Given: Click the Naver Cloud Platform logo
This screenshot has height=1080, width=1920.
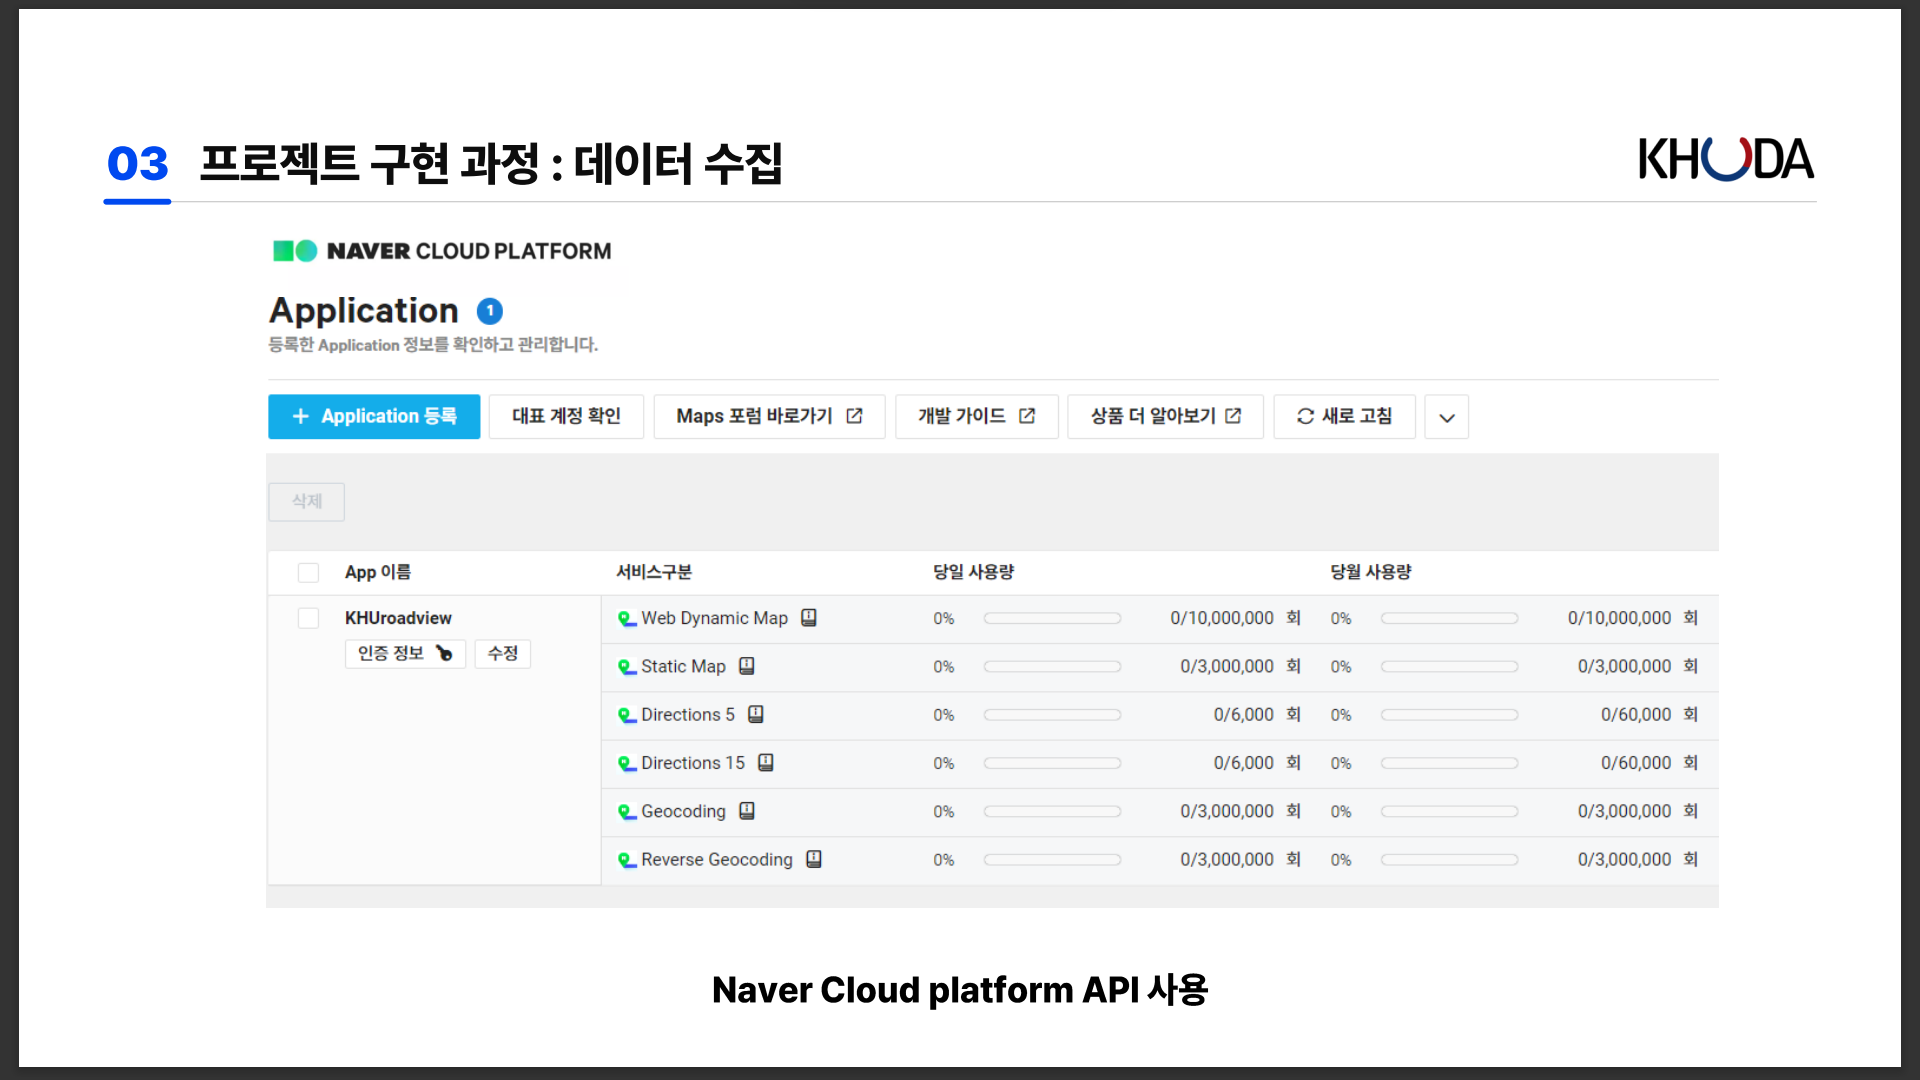Looking at the screenshot, I should (x=441, y=251).
